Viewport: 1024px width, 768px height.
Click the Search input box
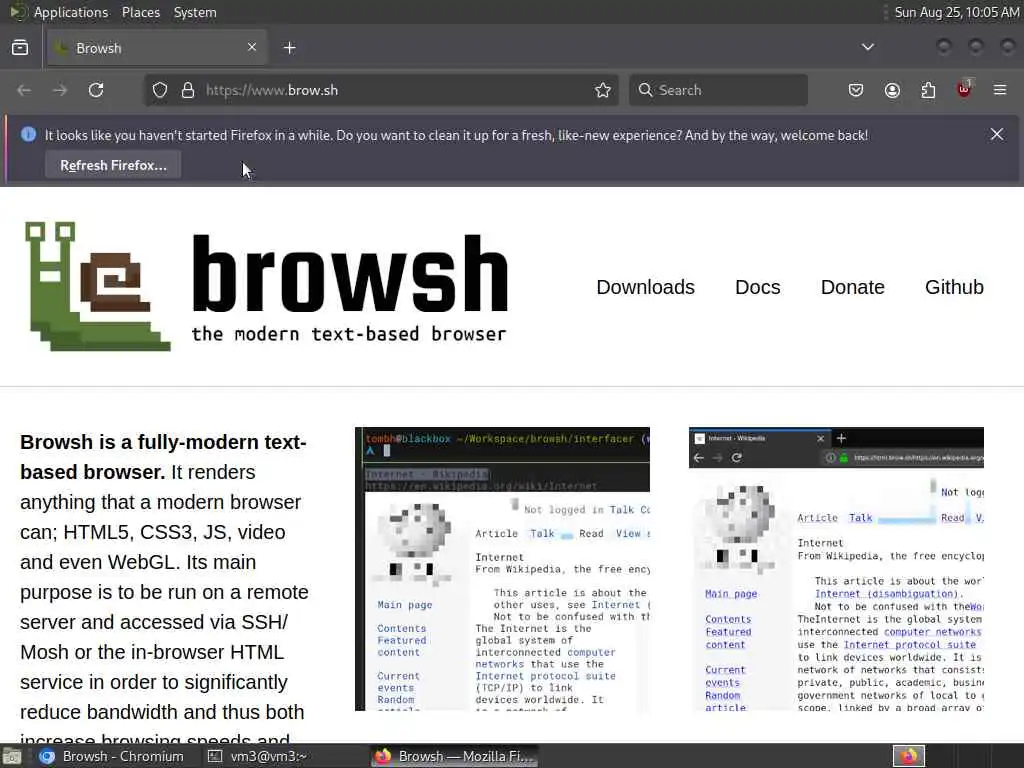click(x=718, y=90)
